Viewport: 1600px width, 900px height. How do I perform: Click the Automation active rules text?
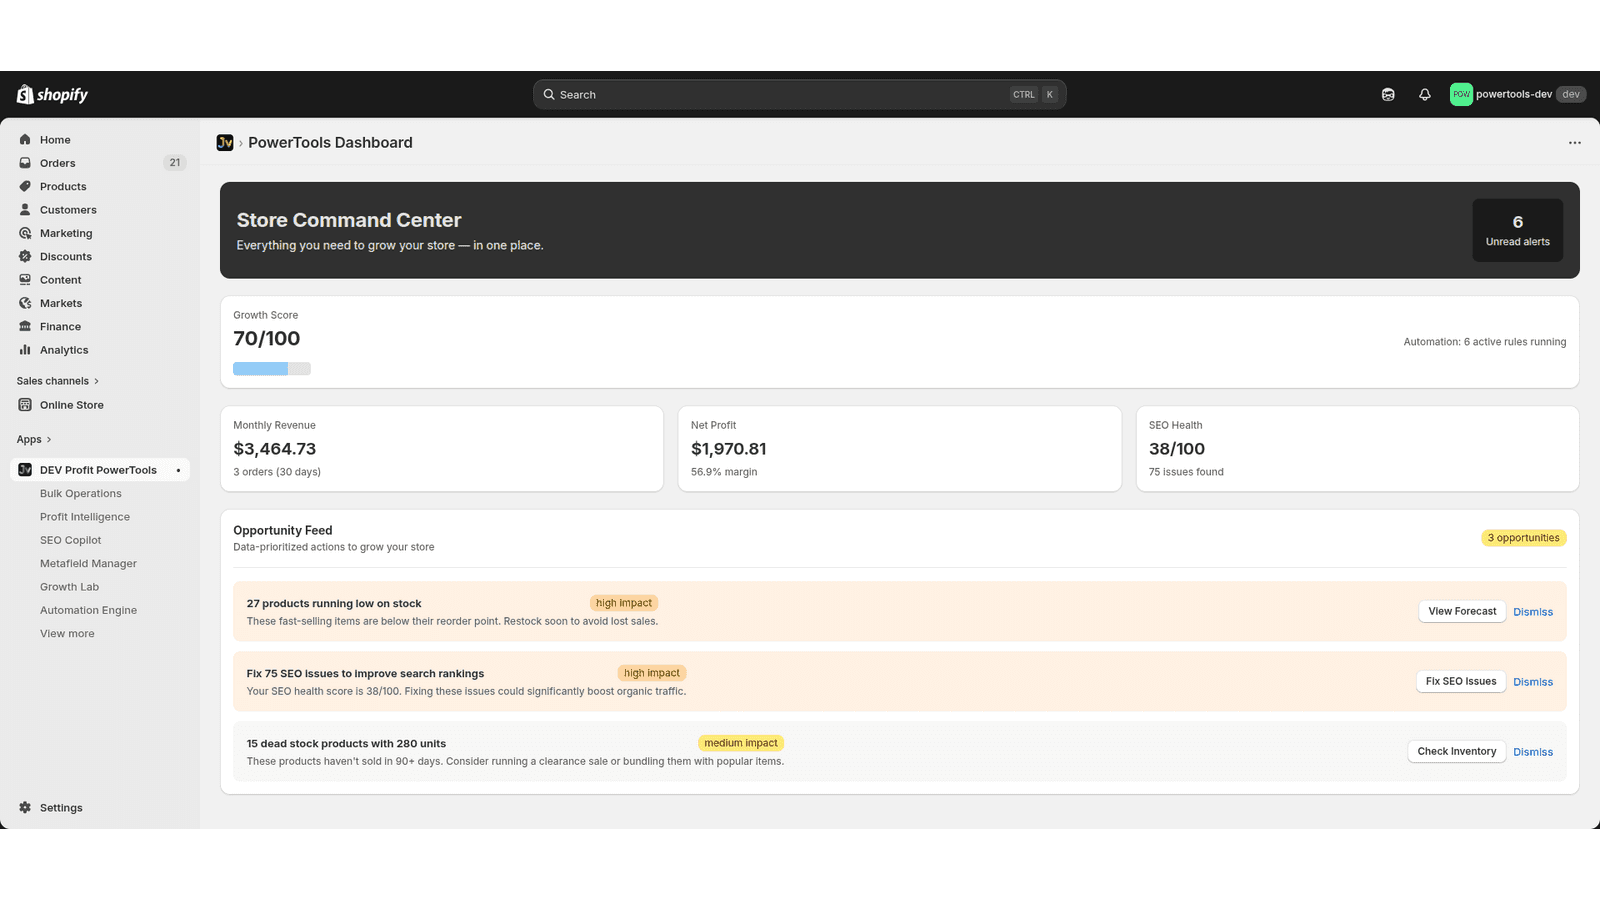pos(1485,342)
